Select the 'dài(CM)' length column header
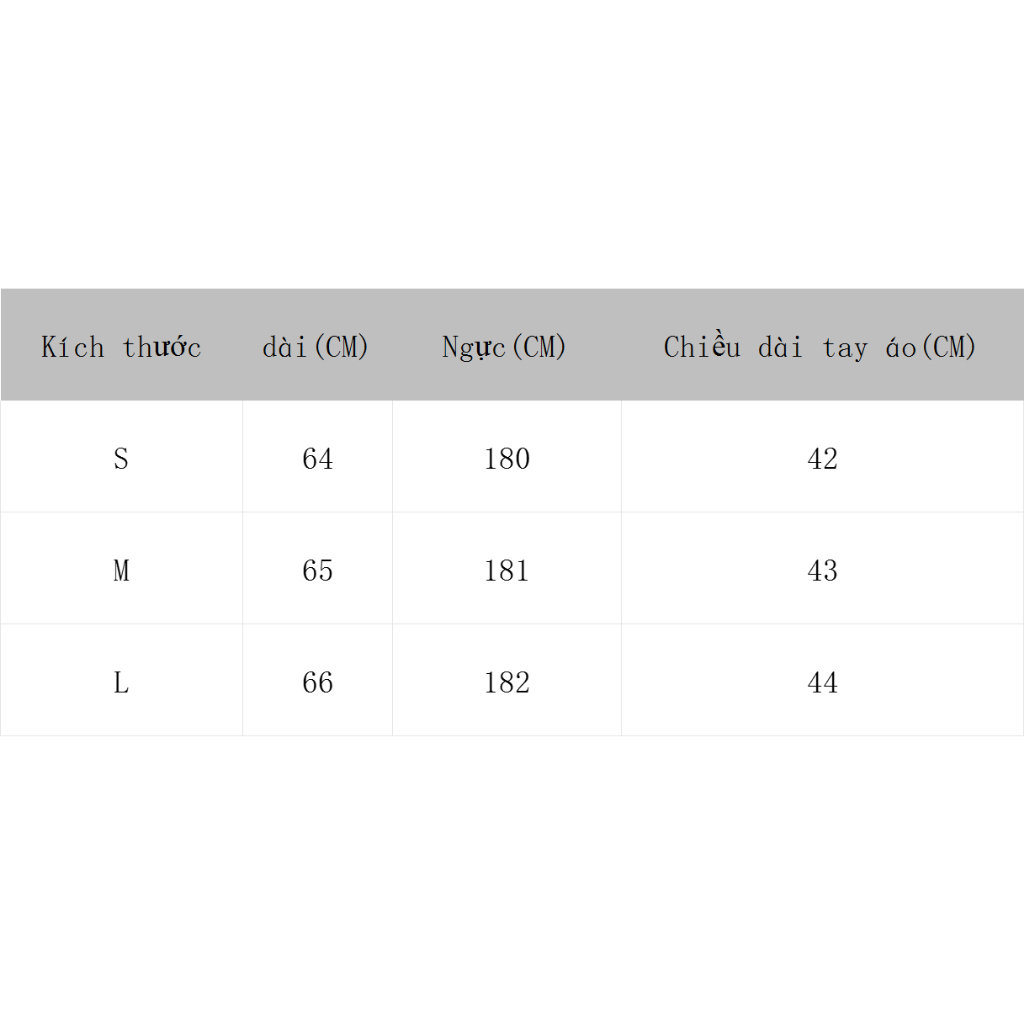 pyautogui.click(x=316, y=348)
